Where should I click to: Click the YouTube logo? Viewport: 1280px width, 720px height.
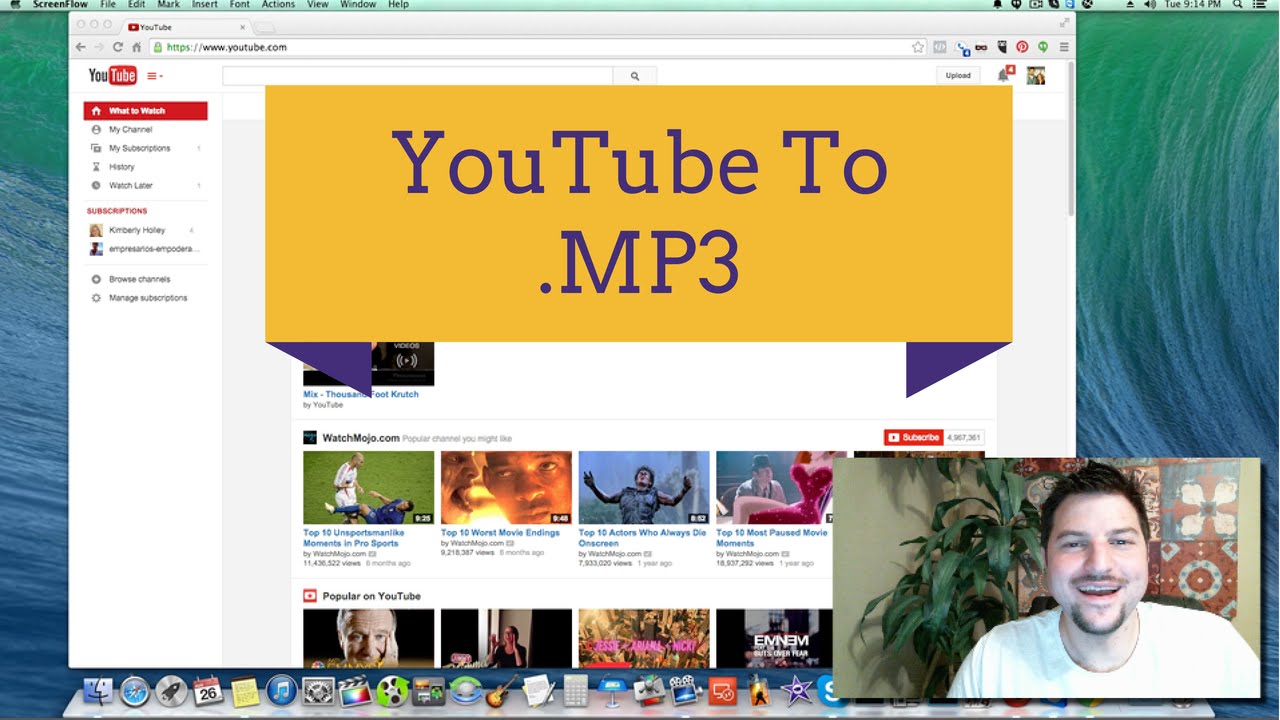click(x=112, y=76)
